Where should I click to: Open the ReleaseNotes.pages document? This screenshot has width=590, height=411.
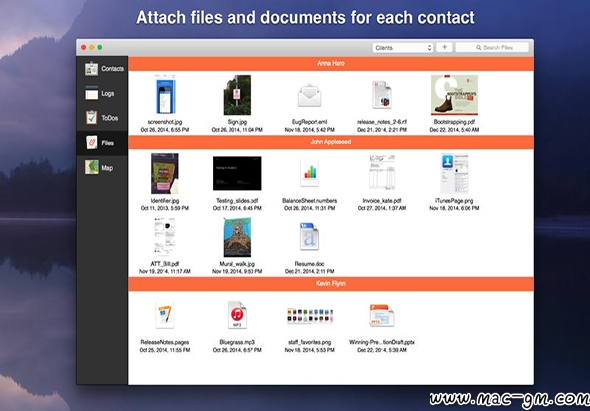165,315
